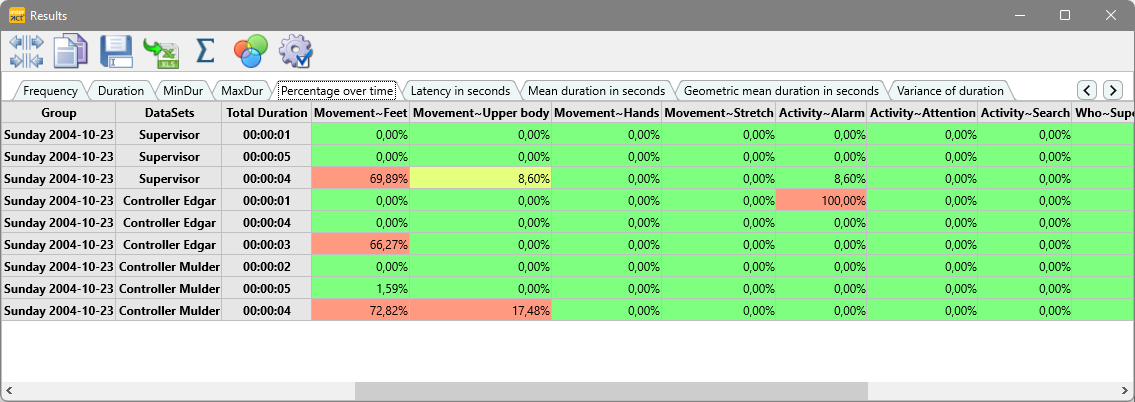The width and height of the screenshot is (1135, 402).
Task: Select the 72,82% Movement~Feet cell
Action: [361, 311]
